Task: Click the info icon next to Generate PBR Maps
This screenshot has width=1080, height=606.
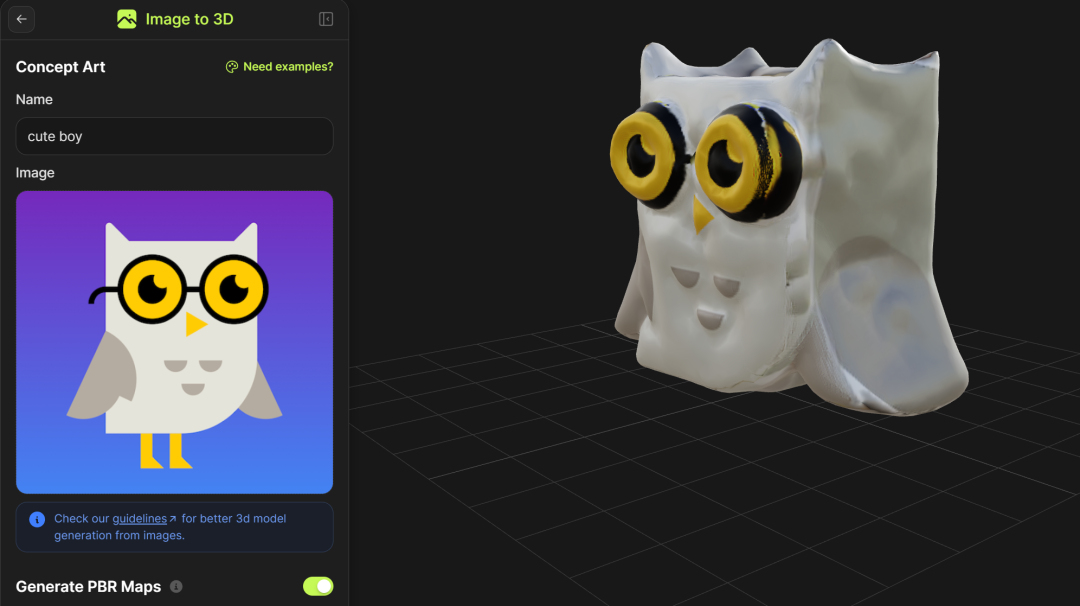Action: 176,586
